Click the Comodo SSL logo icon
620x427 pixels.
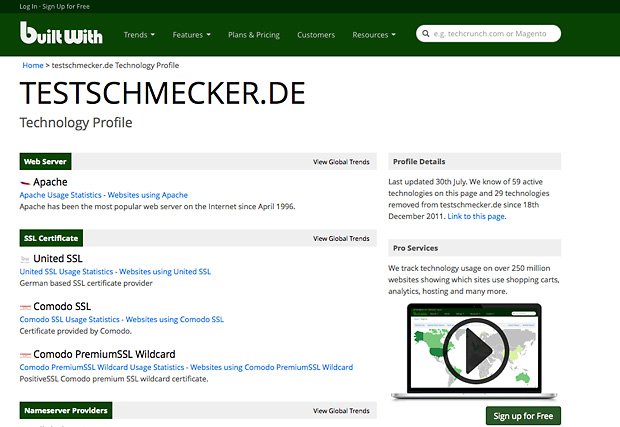coord(25,307)
